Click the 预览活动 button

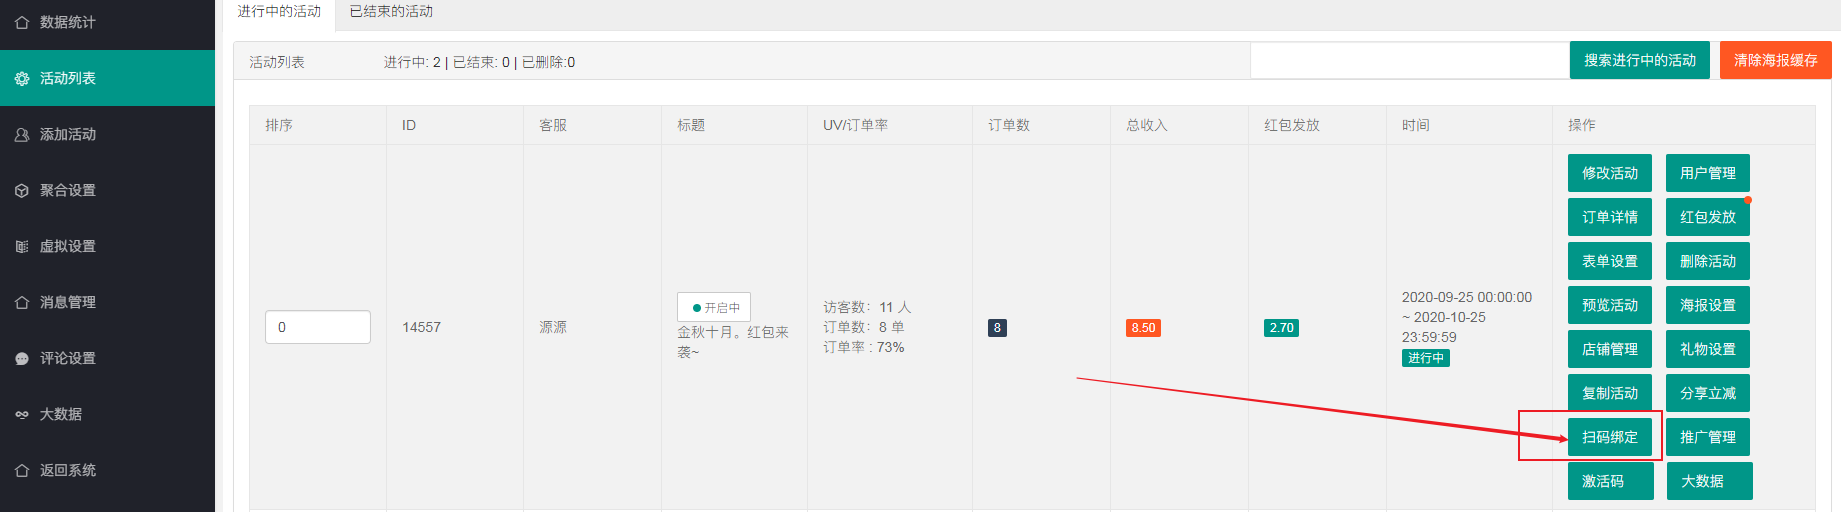coord(1610,305)
